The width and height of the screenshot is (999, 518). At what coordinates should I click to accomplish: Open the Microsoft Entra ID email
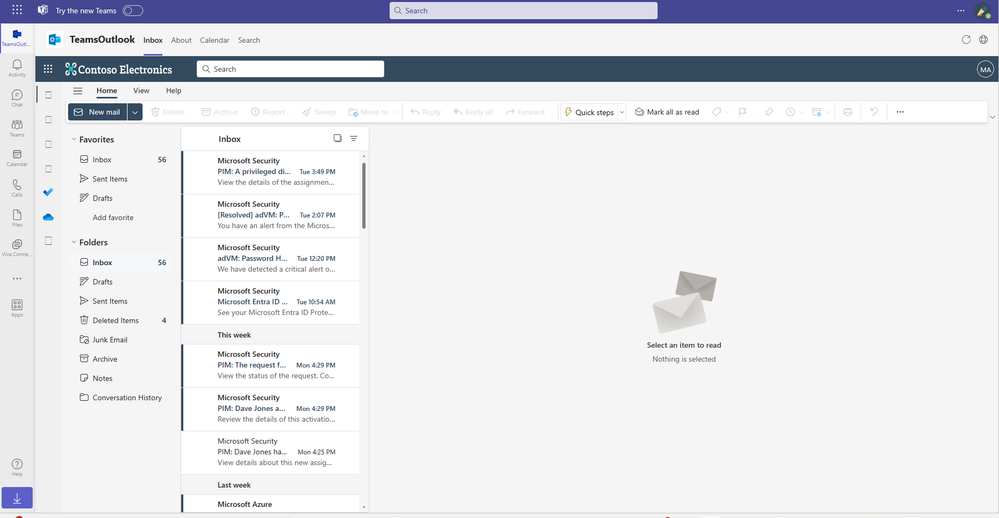271,302
